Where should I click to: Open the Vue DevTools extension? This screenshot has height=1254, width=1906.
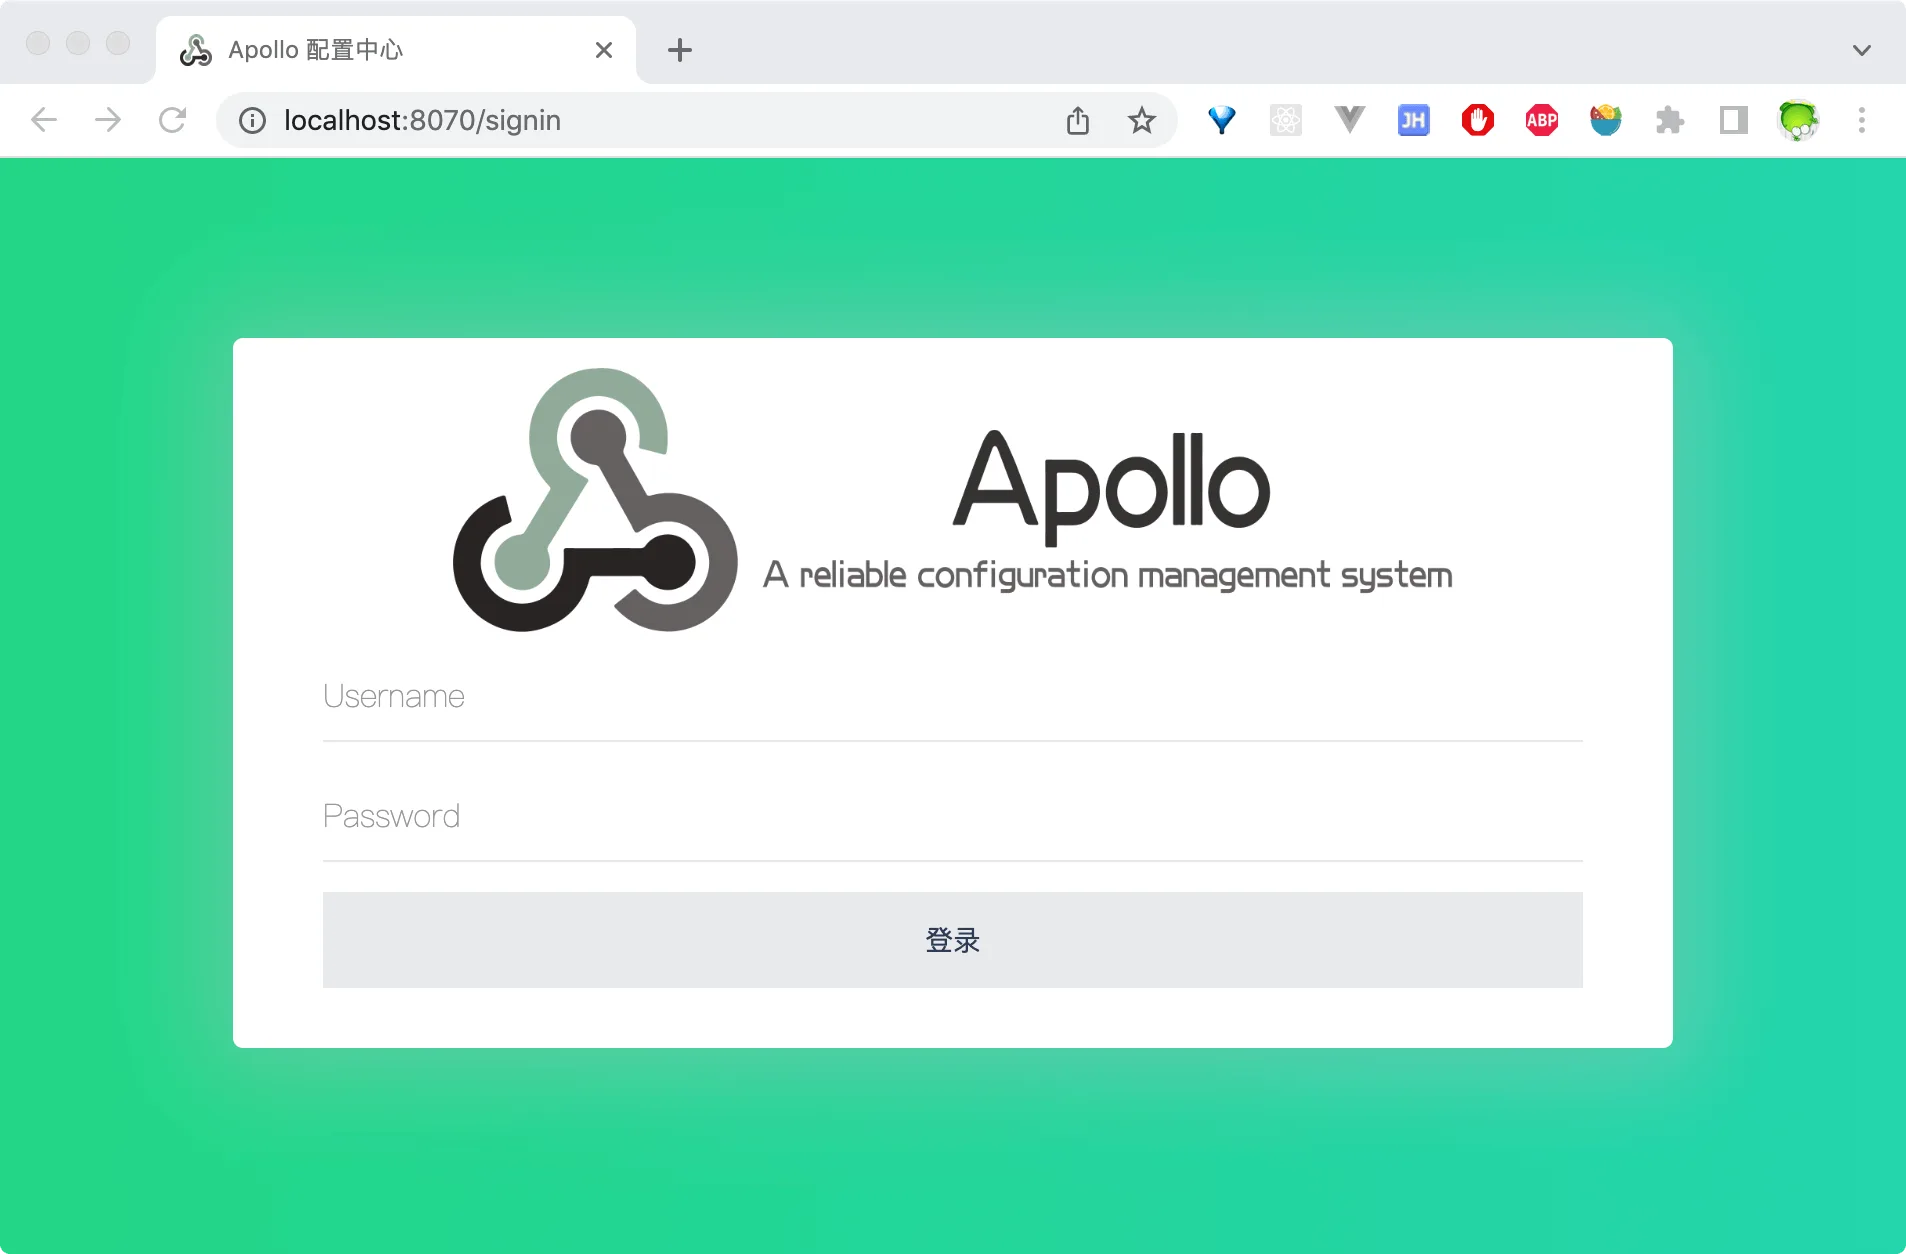[1350, 120]
